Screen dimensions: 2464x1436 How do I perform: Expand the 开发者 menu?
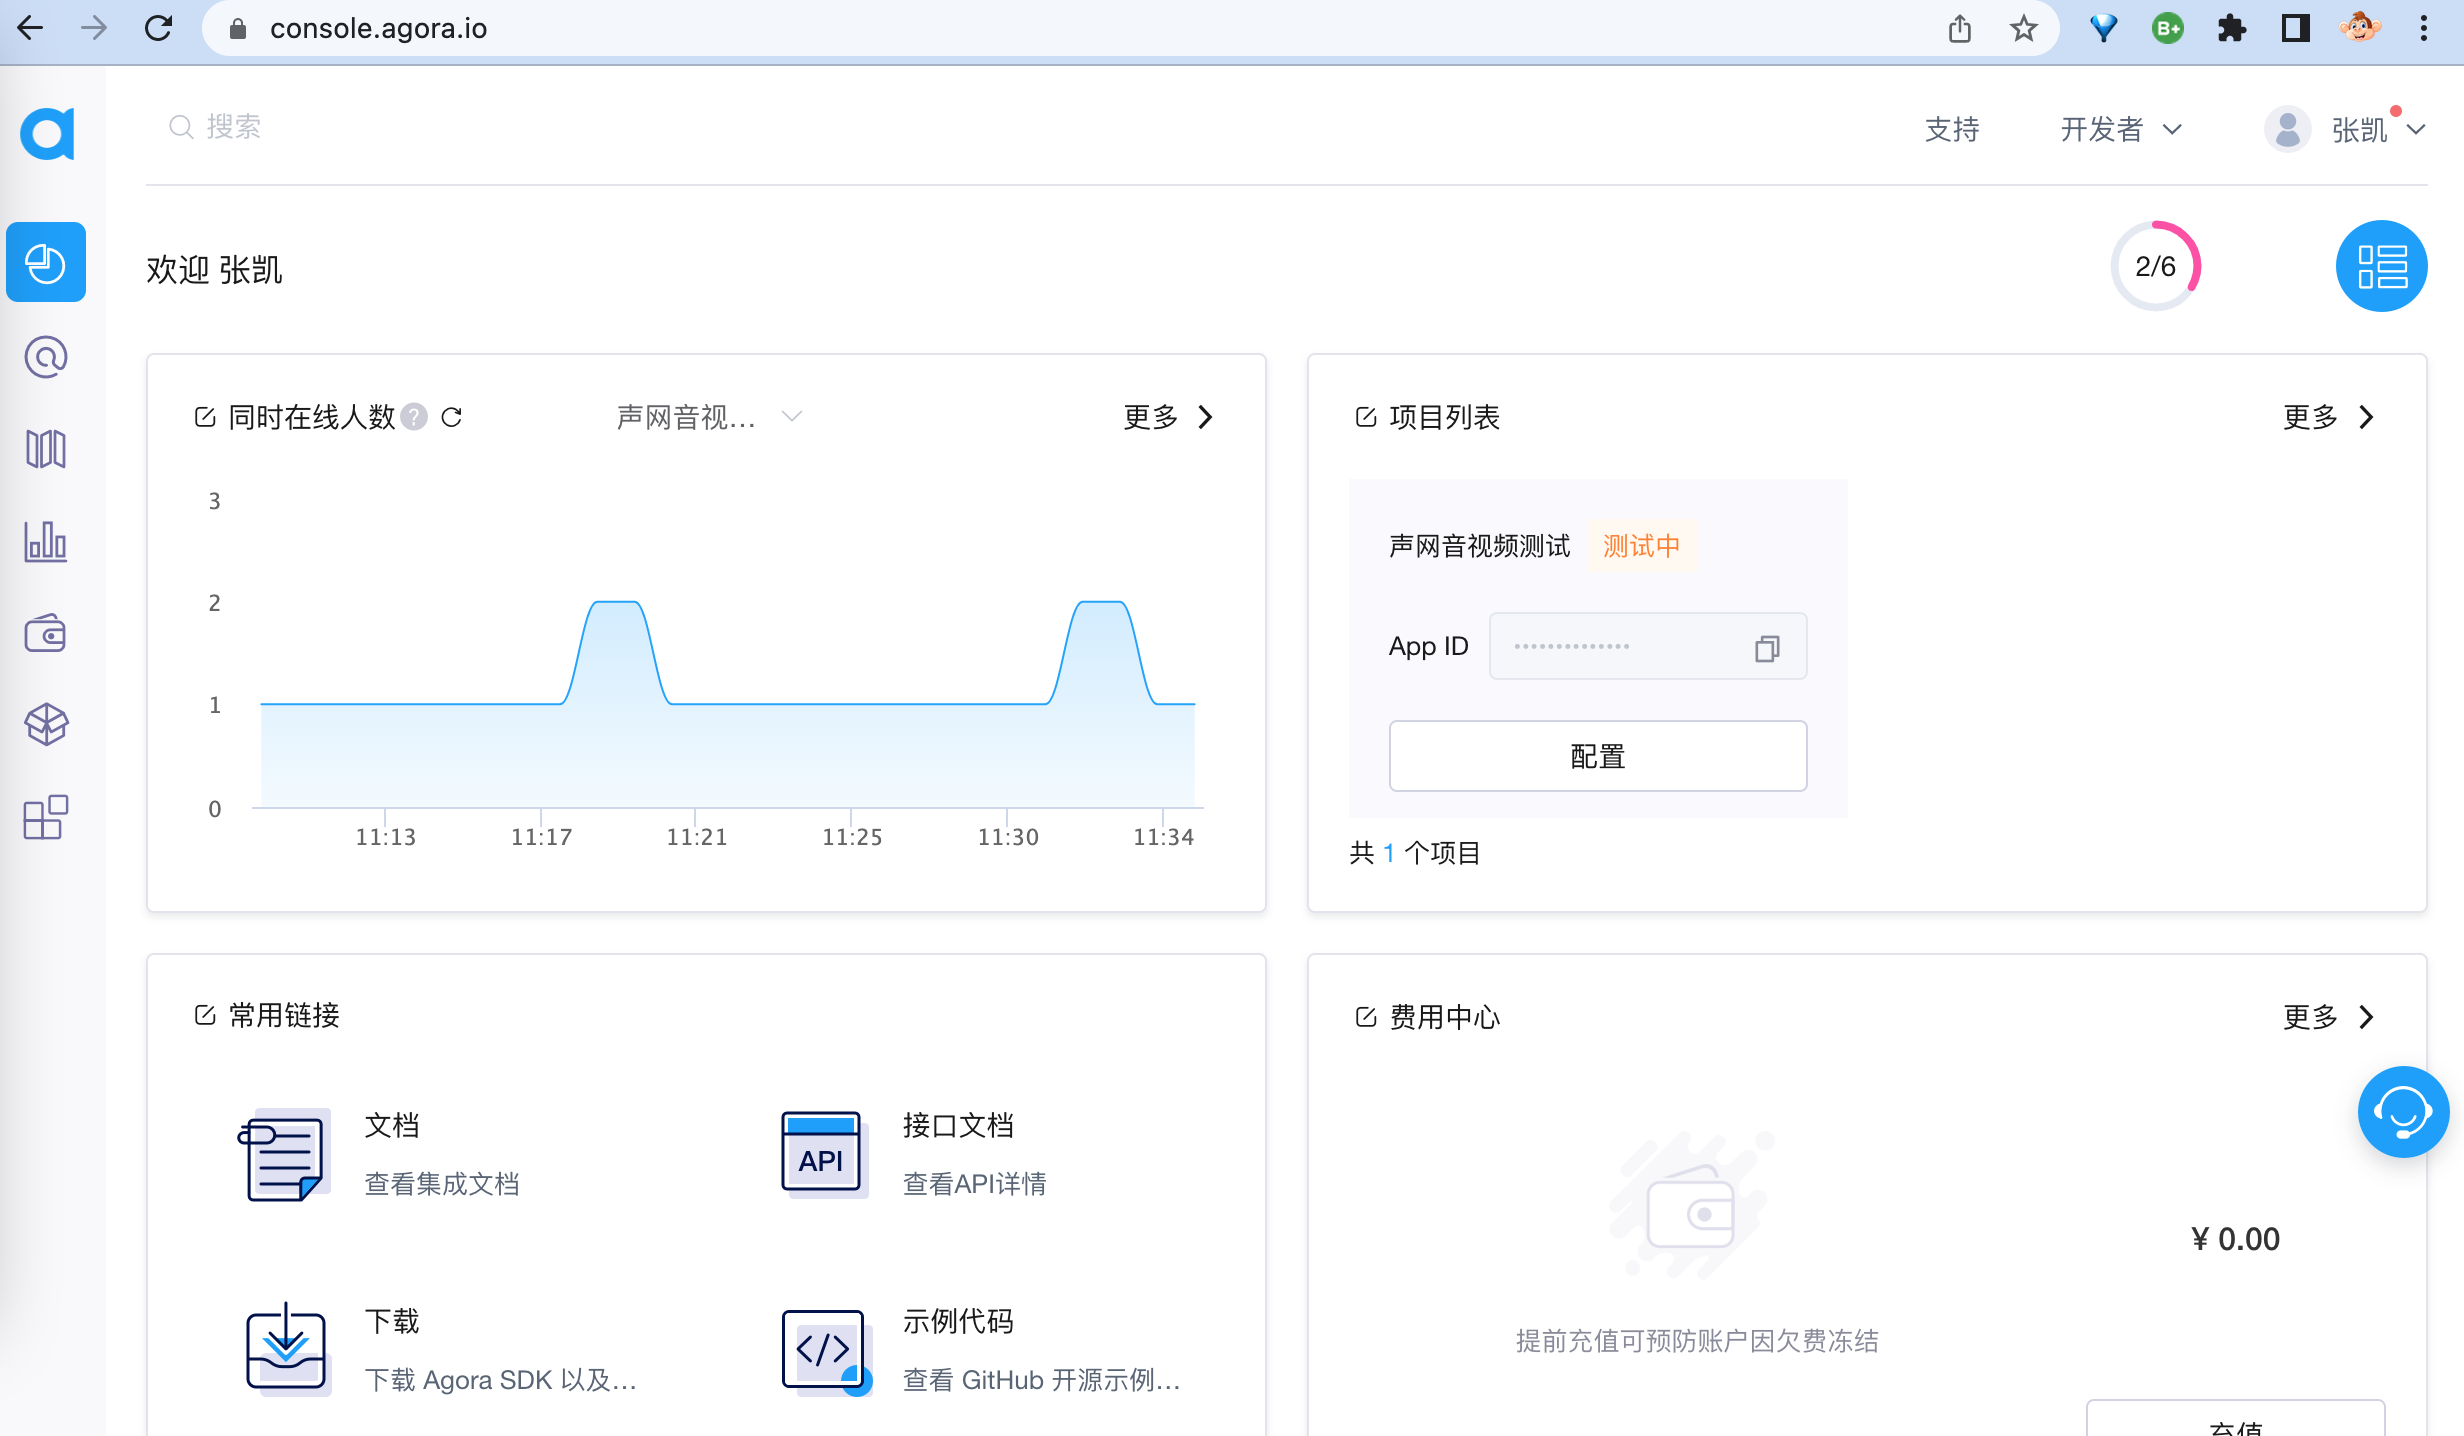pyautogui.click(x=2121, y=130)
